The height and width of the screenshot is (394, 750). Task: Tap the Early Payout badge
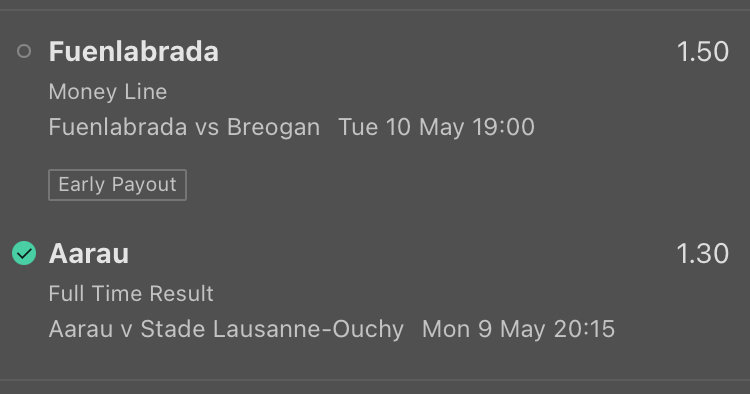(x=117, y=185)
